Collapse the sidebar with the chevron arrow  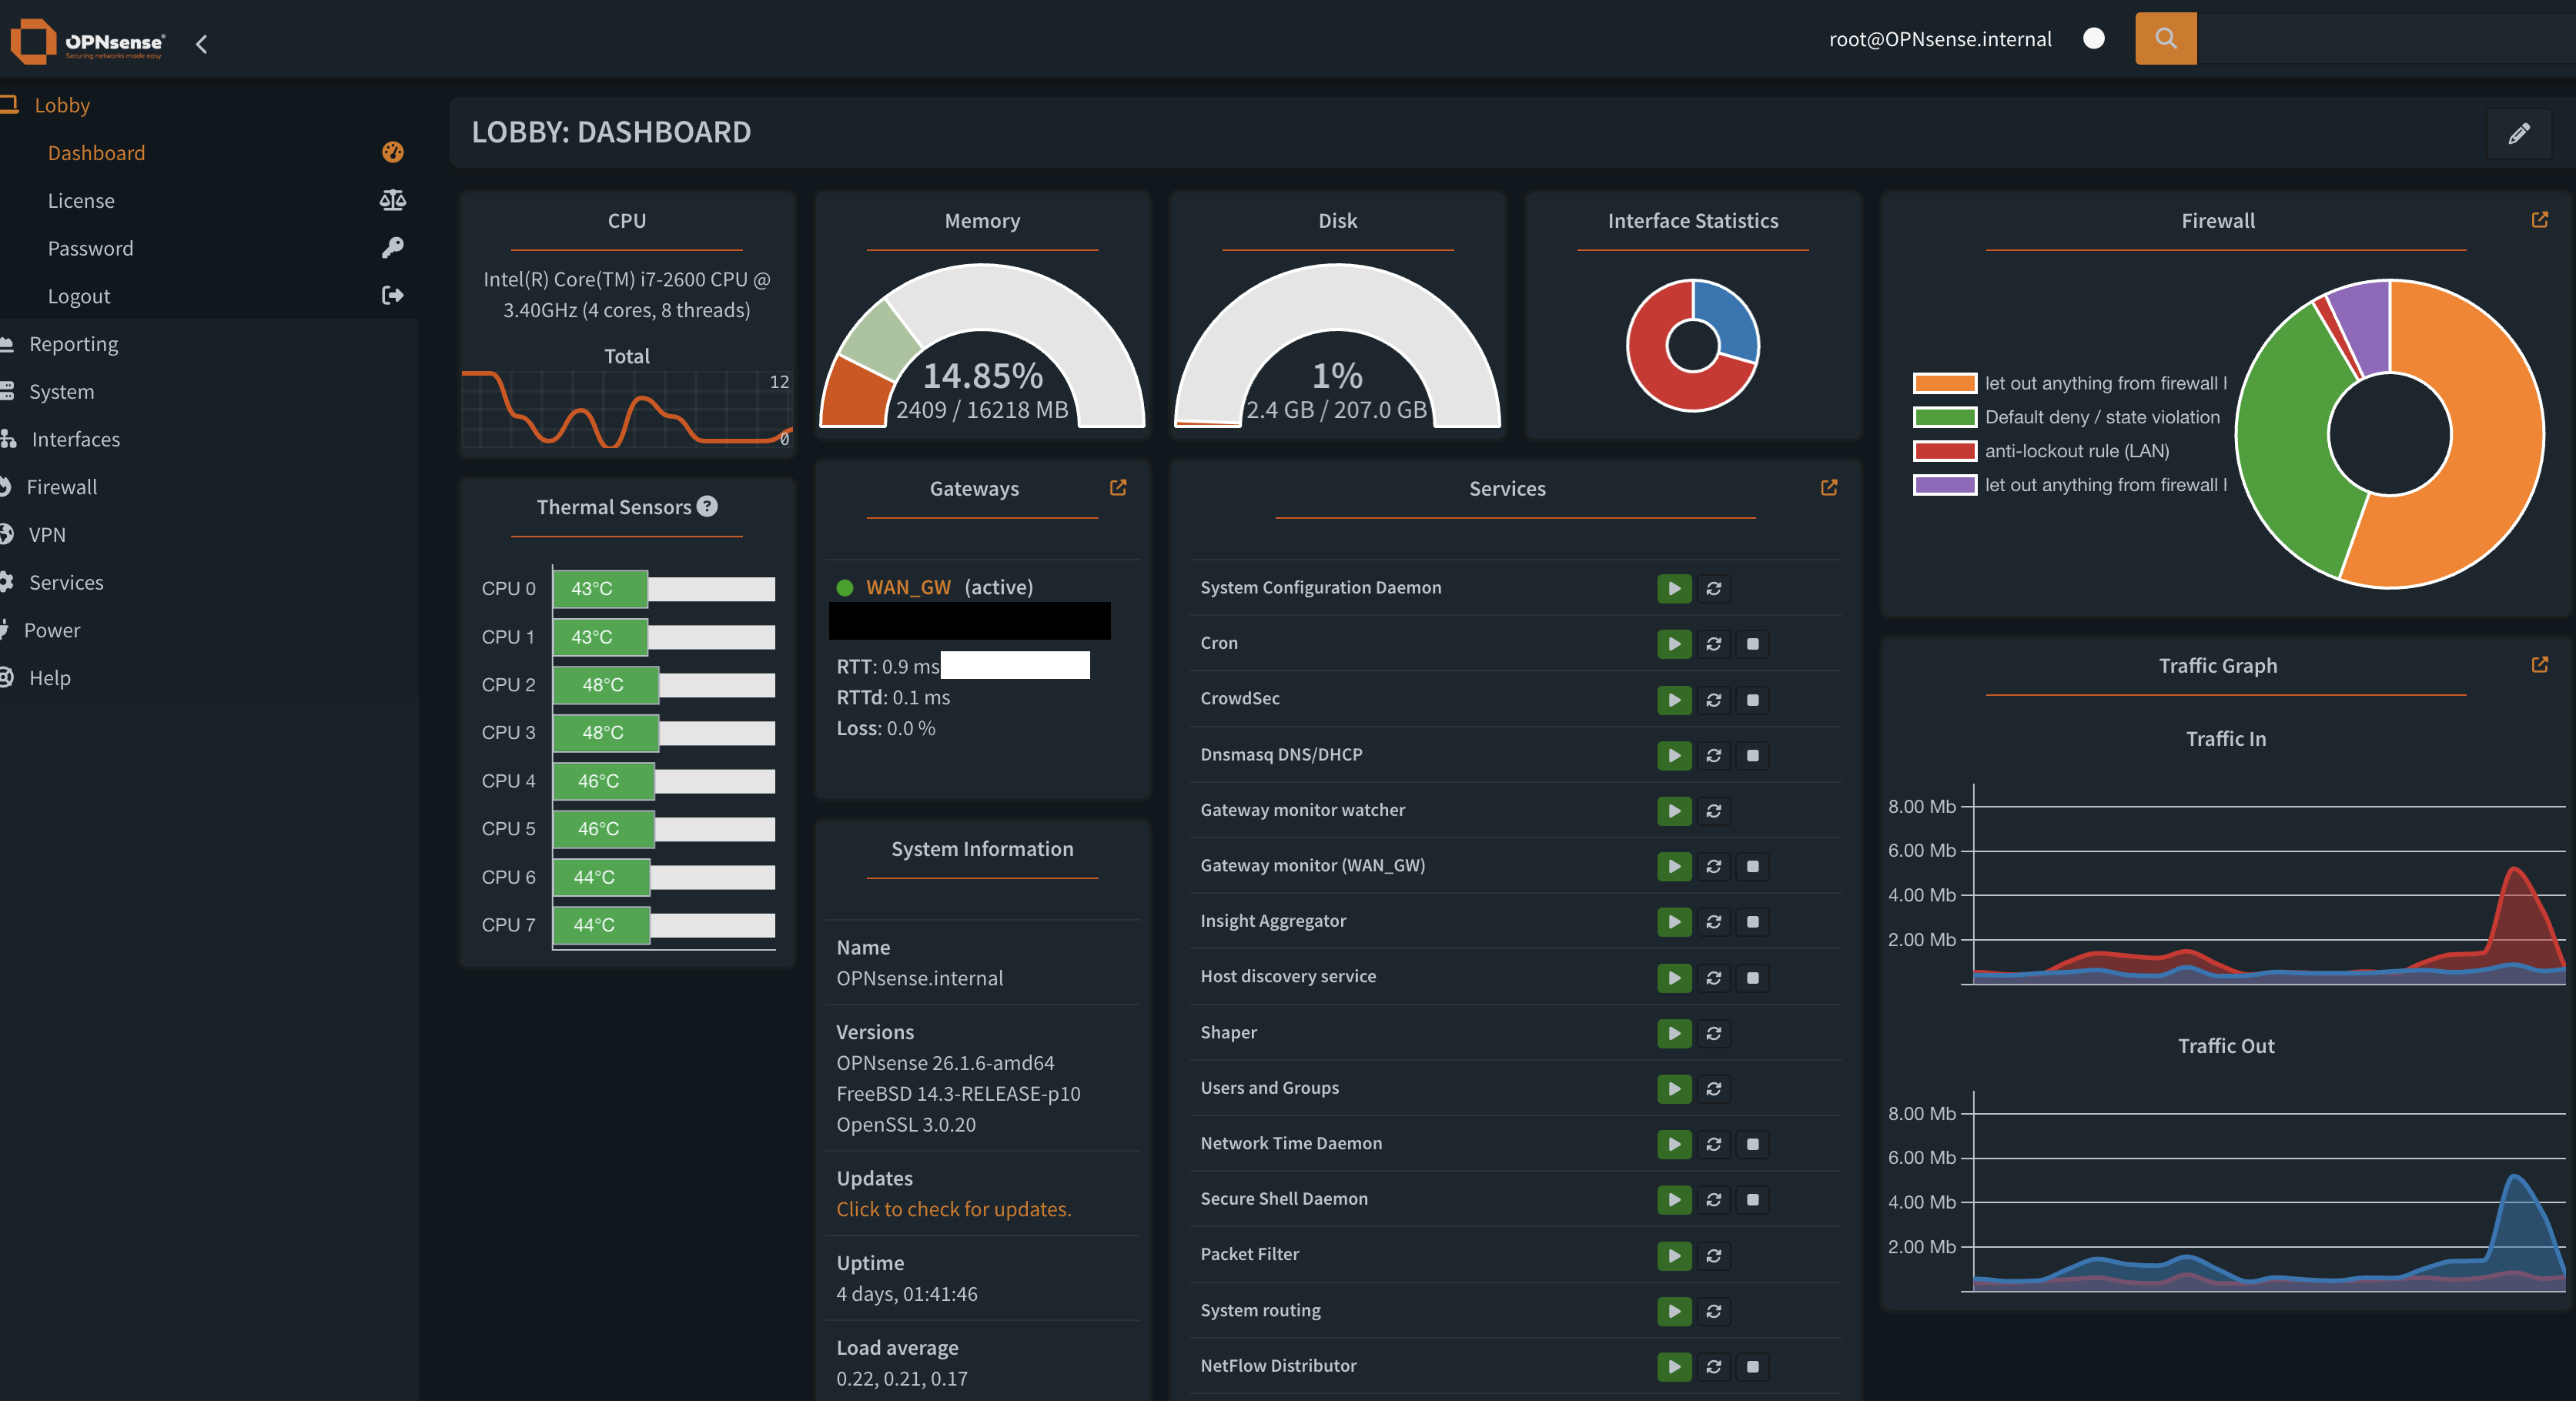tap(202, 43)
